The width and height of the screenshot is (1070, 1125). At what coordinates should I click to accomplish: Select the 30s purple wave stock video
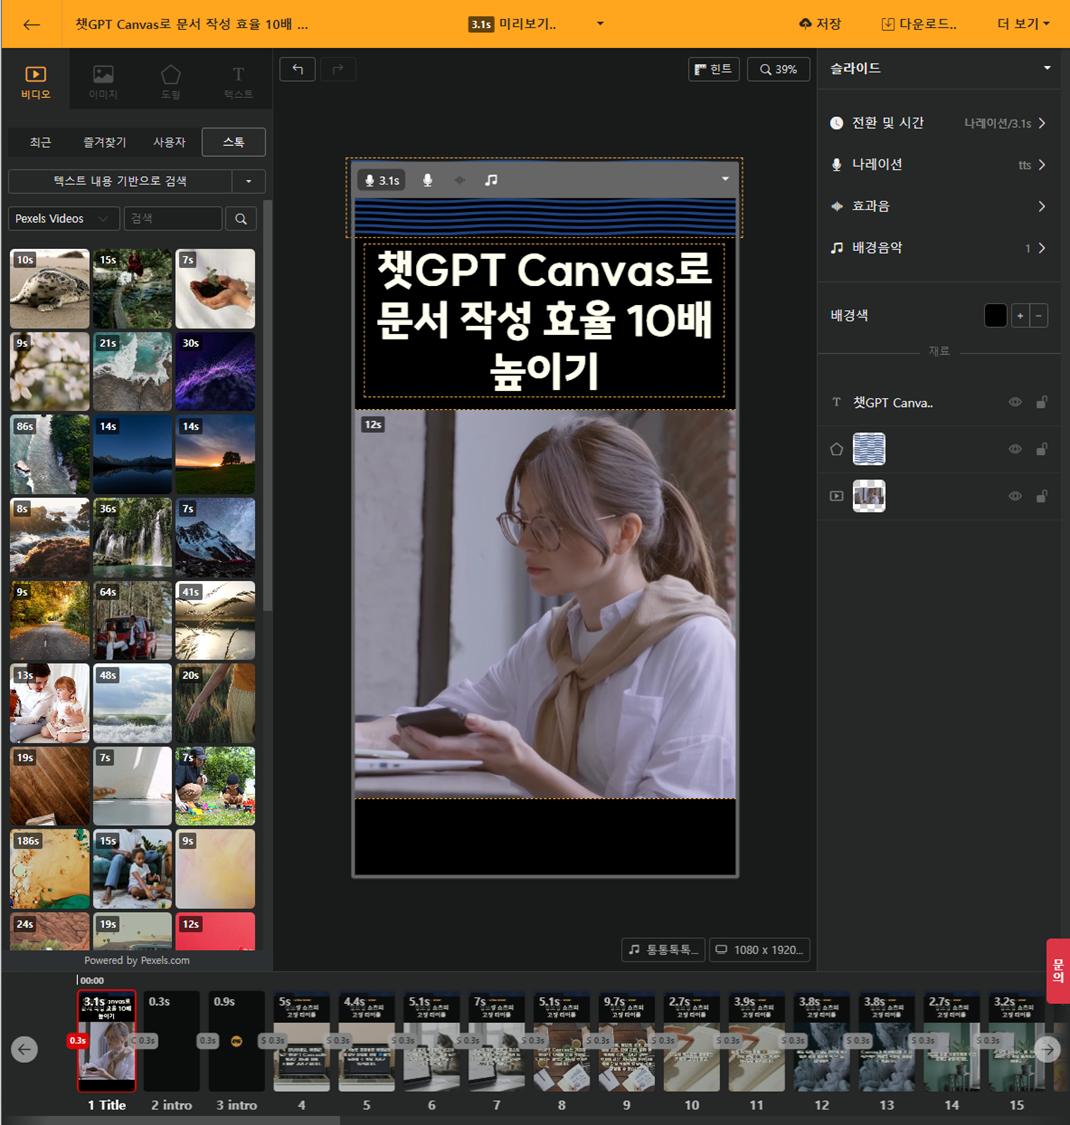(215, 372)
